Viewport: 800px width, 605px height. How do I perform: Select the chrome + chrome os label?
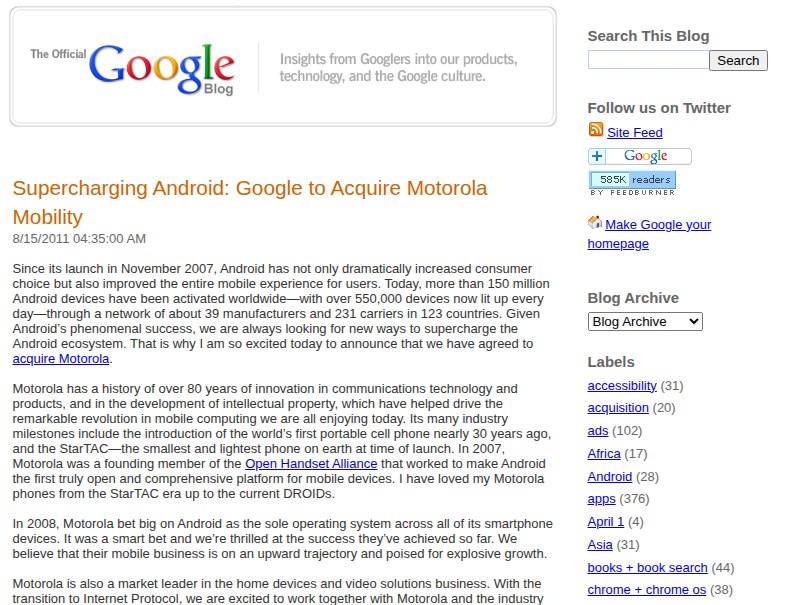pos(647,590)
